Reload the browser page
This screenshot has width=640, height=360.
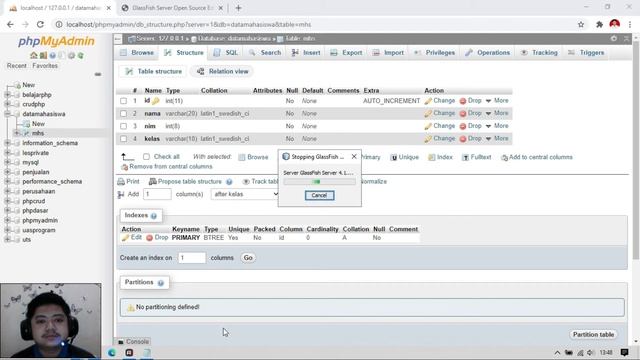40,24
